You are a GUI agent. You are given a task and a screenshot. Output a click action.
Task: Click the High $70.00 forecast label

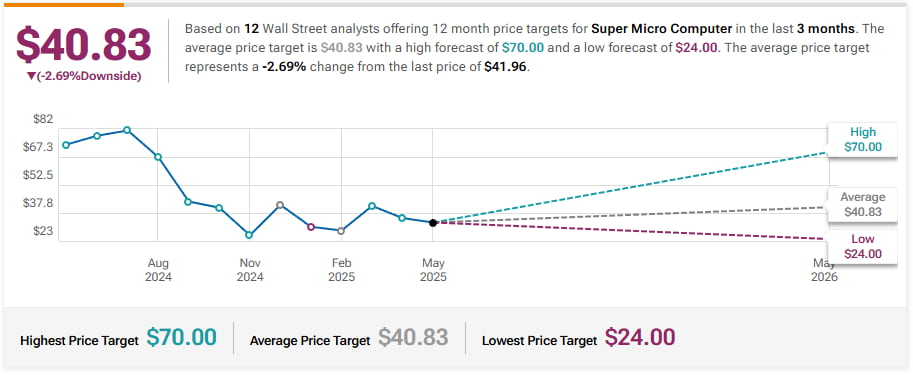(x=863, y=140)
